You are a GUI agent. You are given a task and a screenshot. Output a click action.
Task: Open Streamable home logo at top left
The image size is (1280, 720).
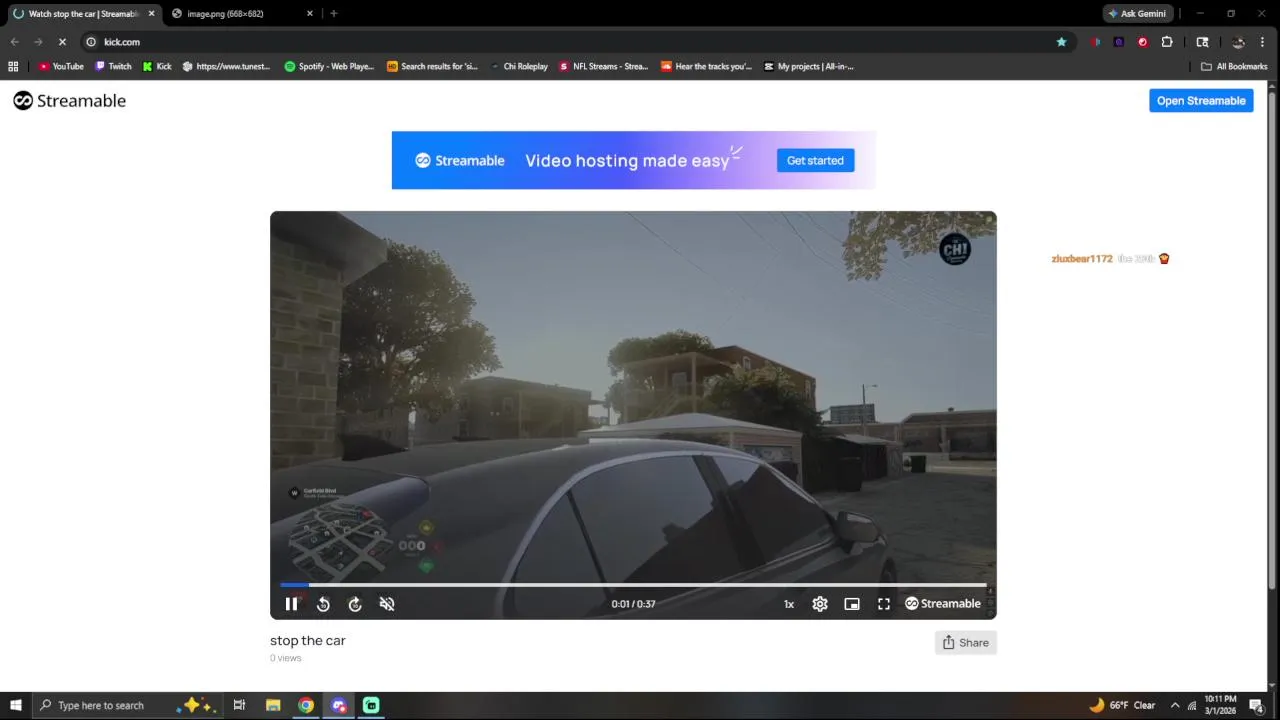70,101
